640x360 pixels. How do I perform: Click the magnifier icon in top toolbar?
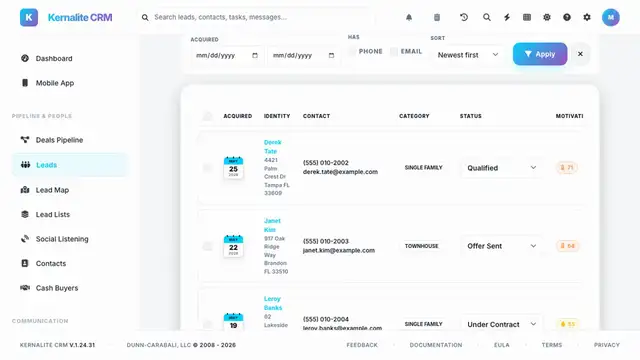(487, 18)
